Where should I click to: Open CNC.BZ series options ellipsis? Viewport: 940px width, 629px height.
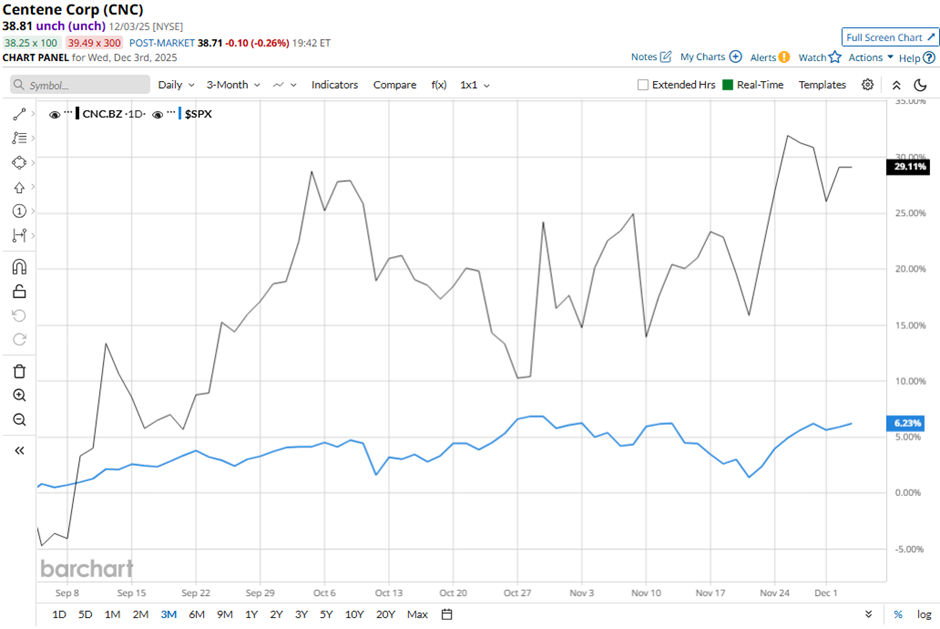68,113
